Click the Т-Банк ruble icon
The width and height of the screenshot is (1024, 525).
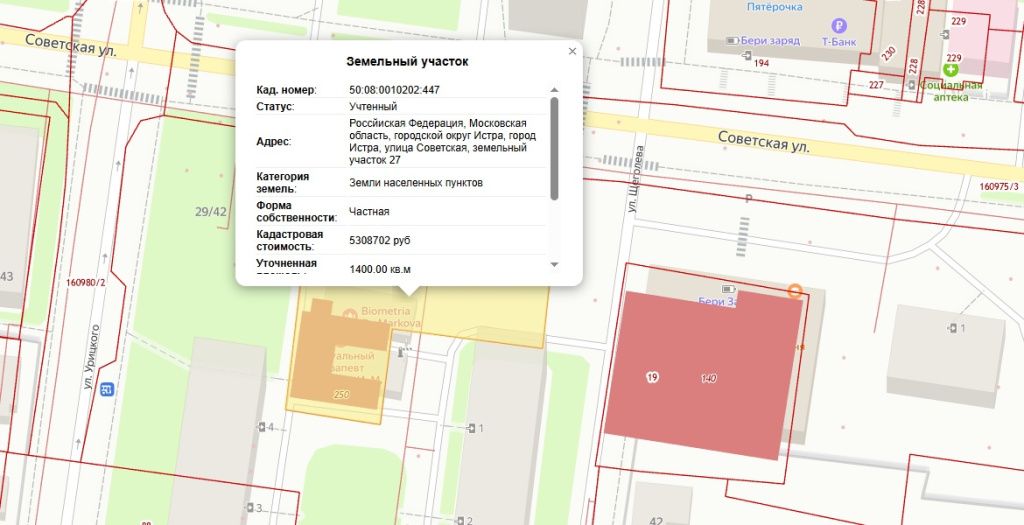(838, 26)
